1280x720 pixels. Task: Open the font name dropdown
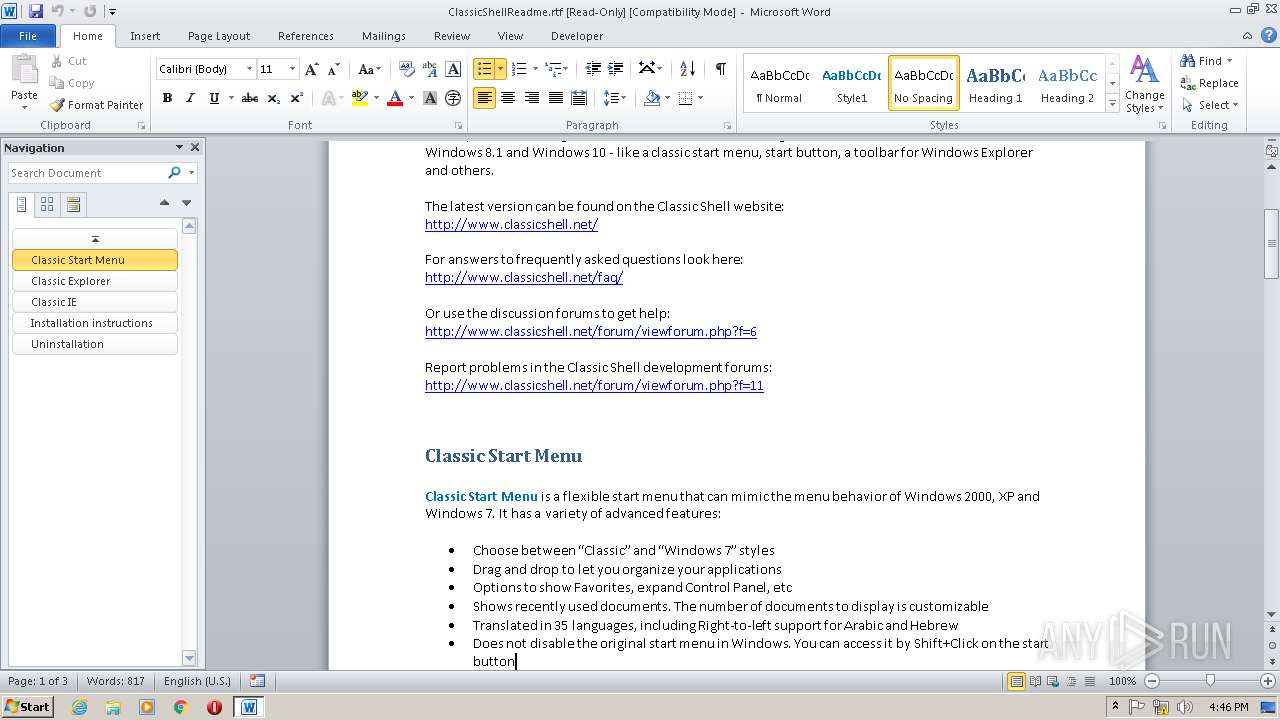(249, 69)
